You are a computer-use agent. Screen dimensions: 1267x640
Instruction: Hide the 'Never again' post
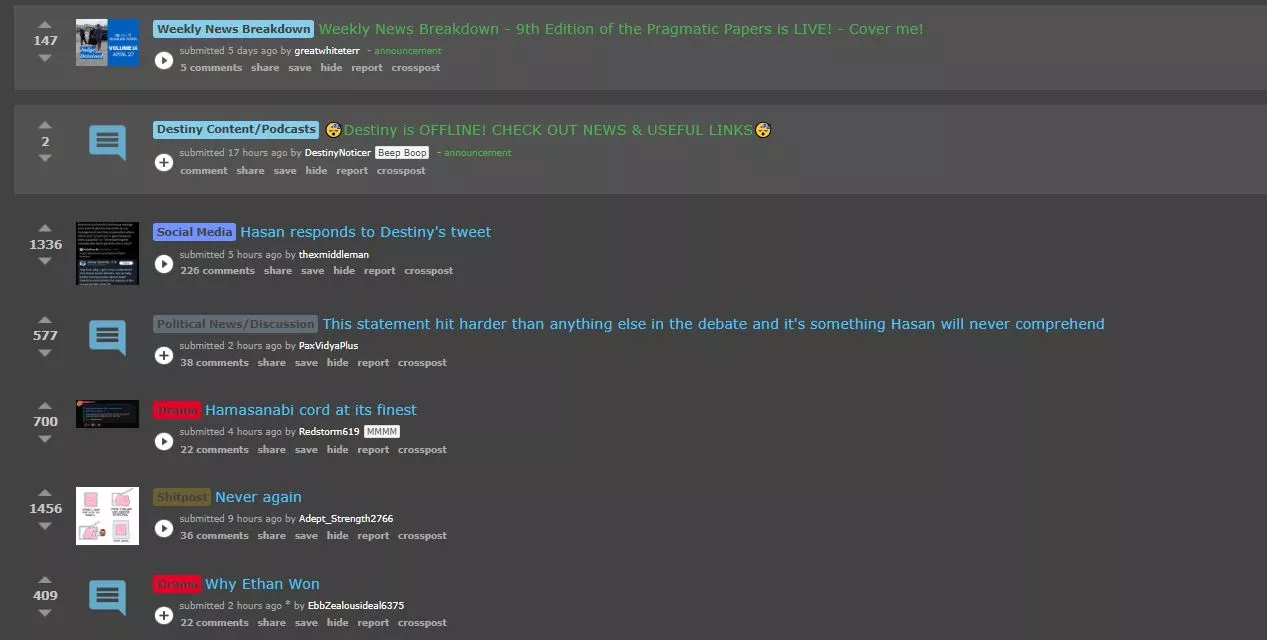[338, 536]
